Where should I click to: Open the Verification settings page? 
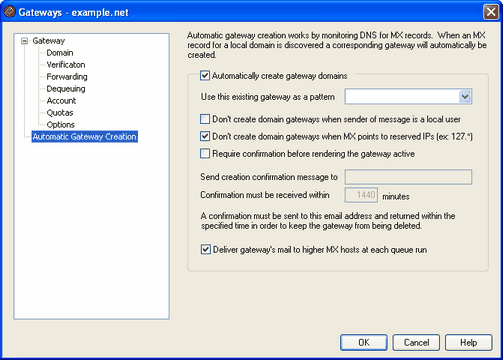tap(66, 65)
